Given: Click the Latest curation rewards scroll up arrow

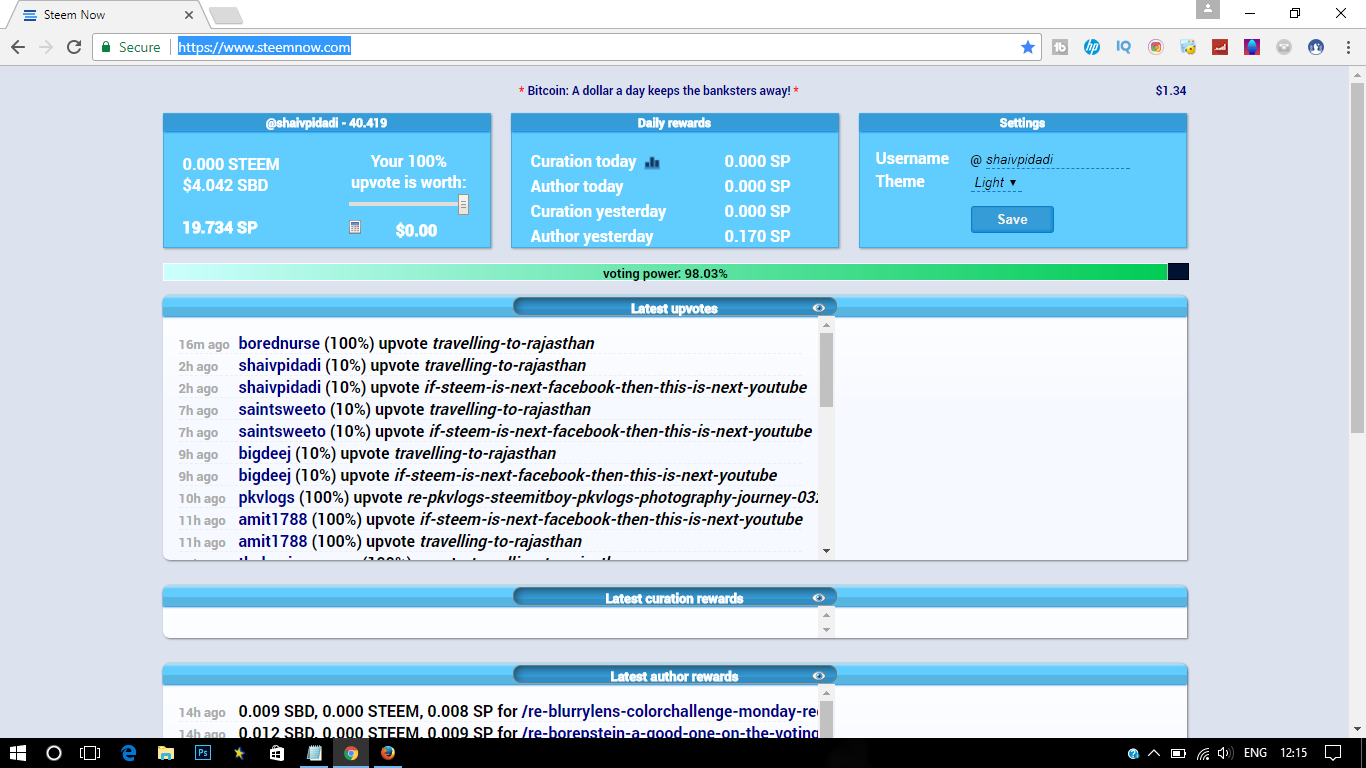Looking at the screenshot, I should coord(826,614).
